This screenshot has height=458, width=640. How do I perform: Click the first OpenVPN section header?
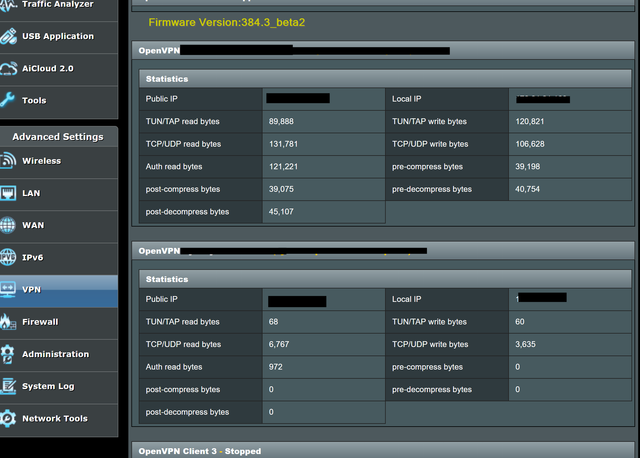tap(383, 51)
